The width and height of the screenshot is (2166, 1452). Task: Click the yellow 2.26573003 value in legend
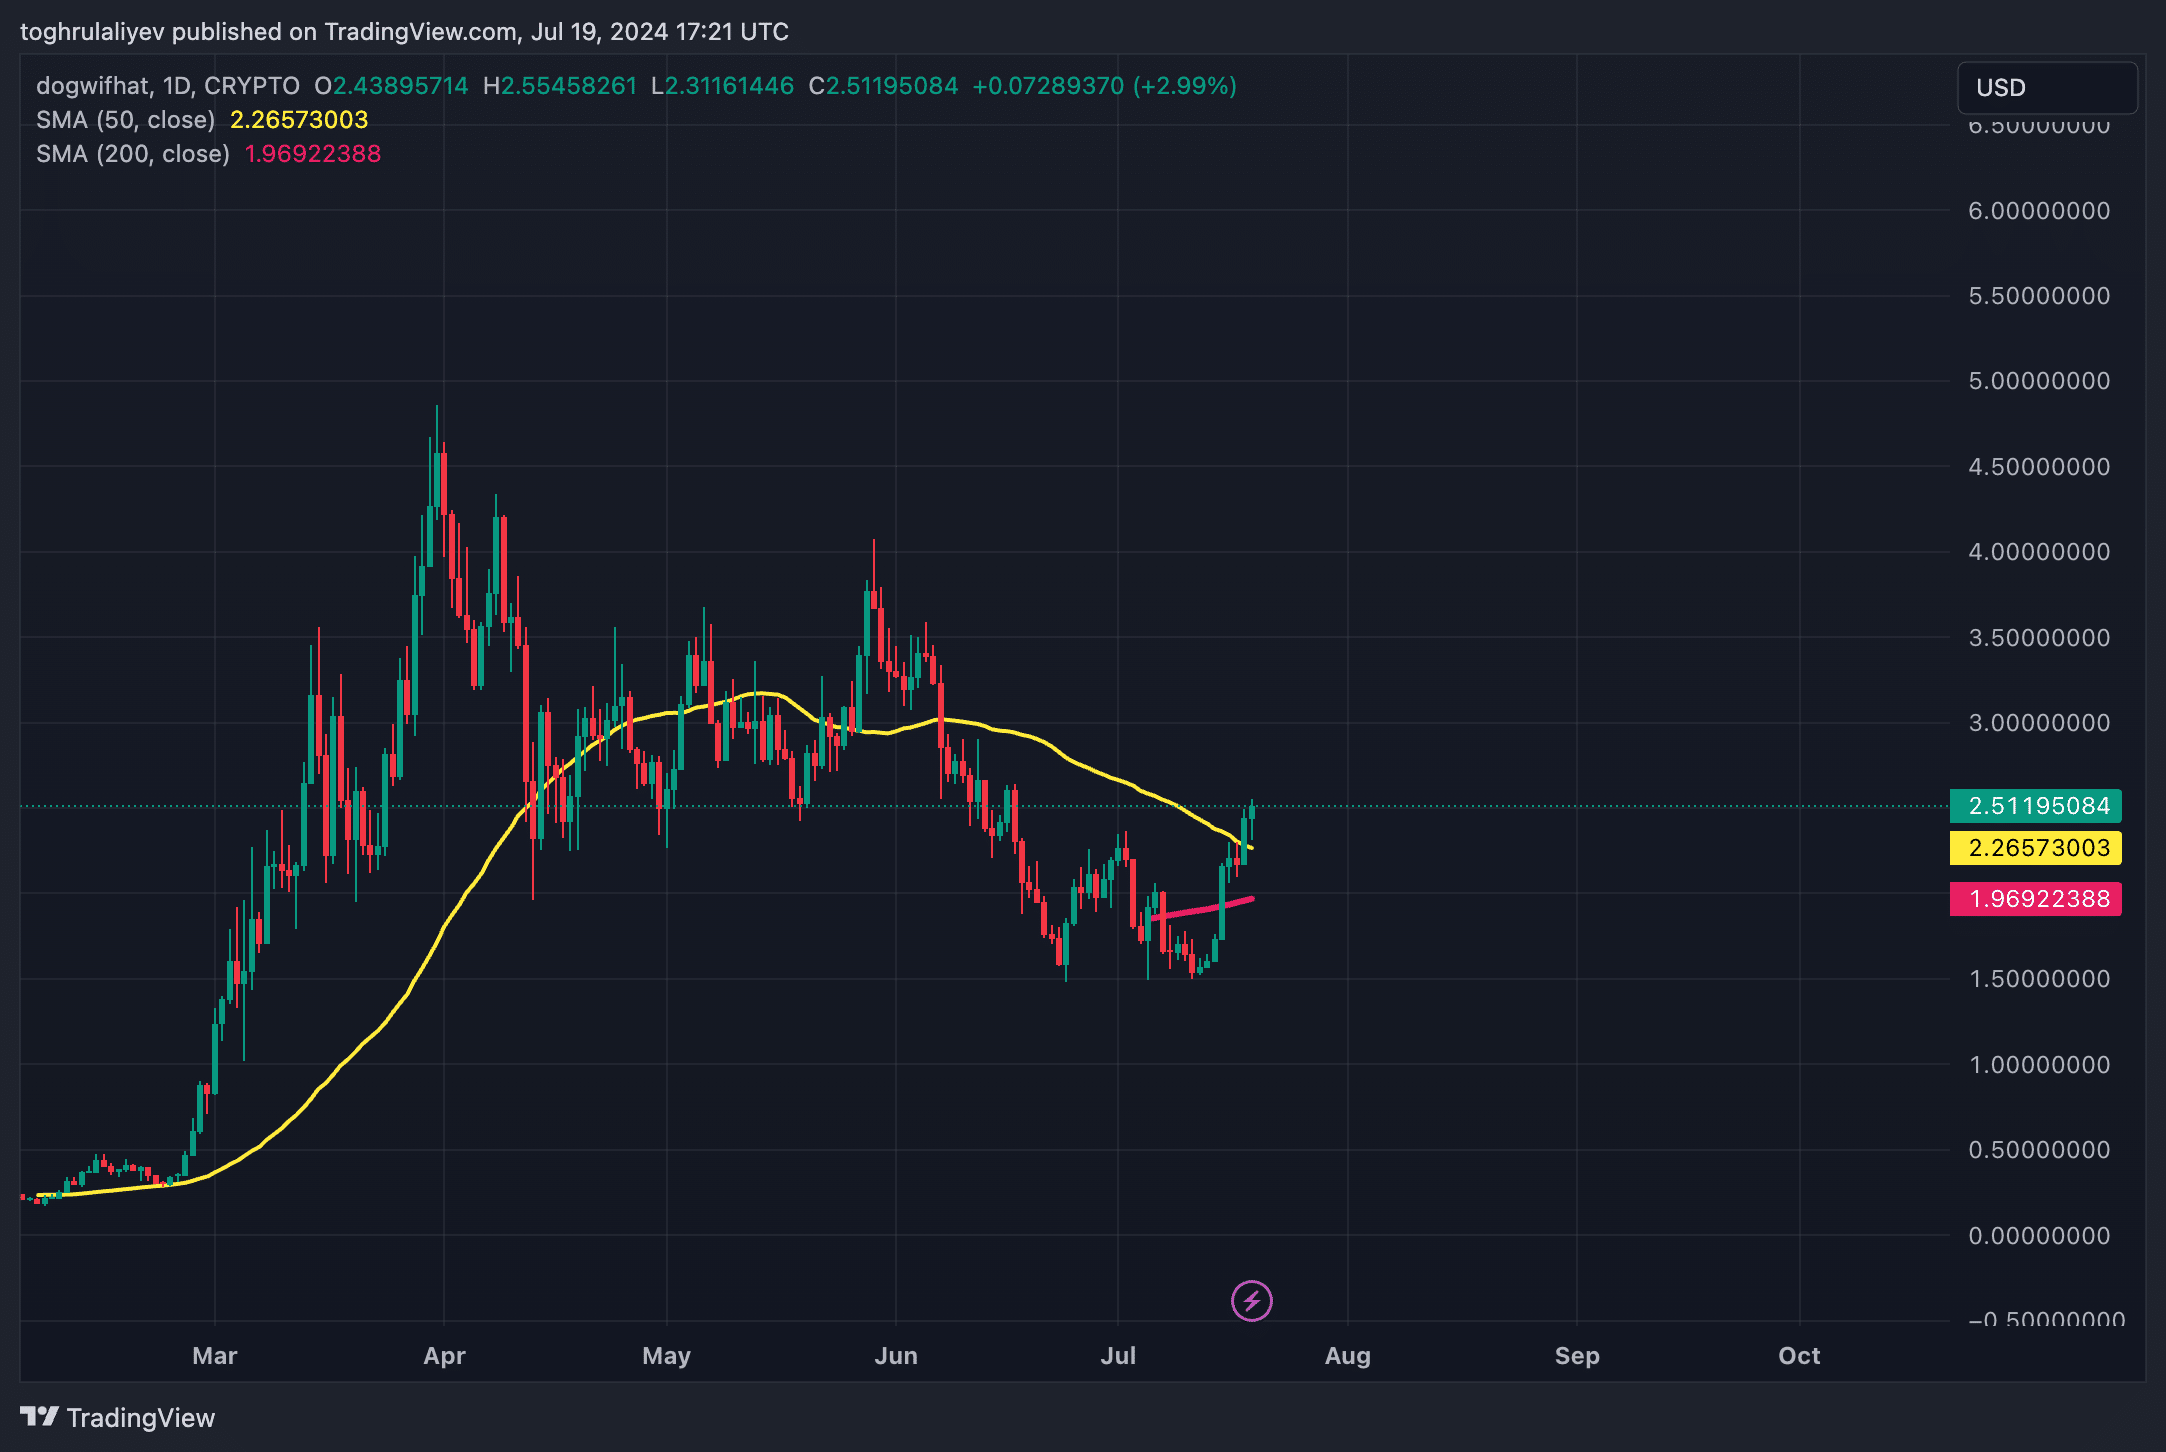coord(299,120)
